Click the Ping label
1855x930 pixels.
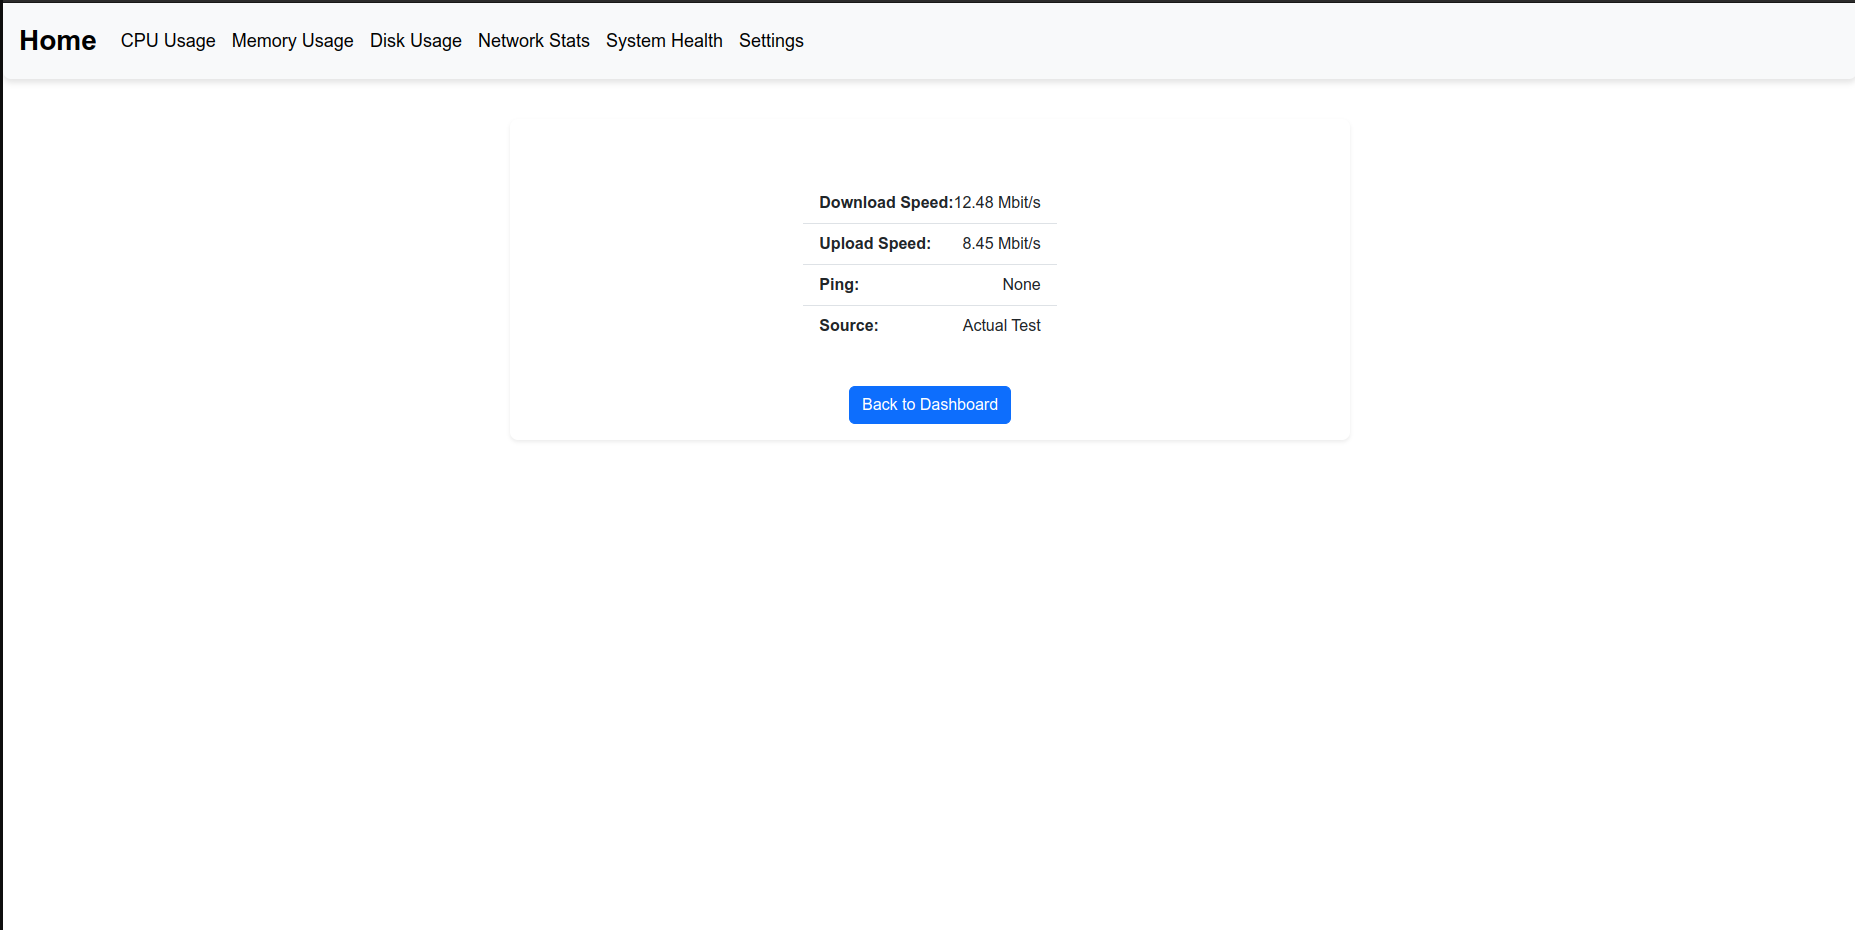[839, 285]
